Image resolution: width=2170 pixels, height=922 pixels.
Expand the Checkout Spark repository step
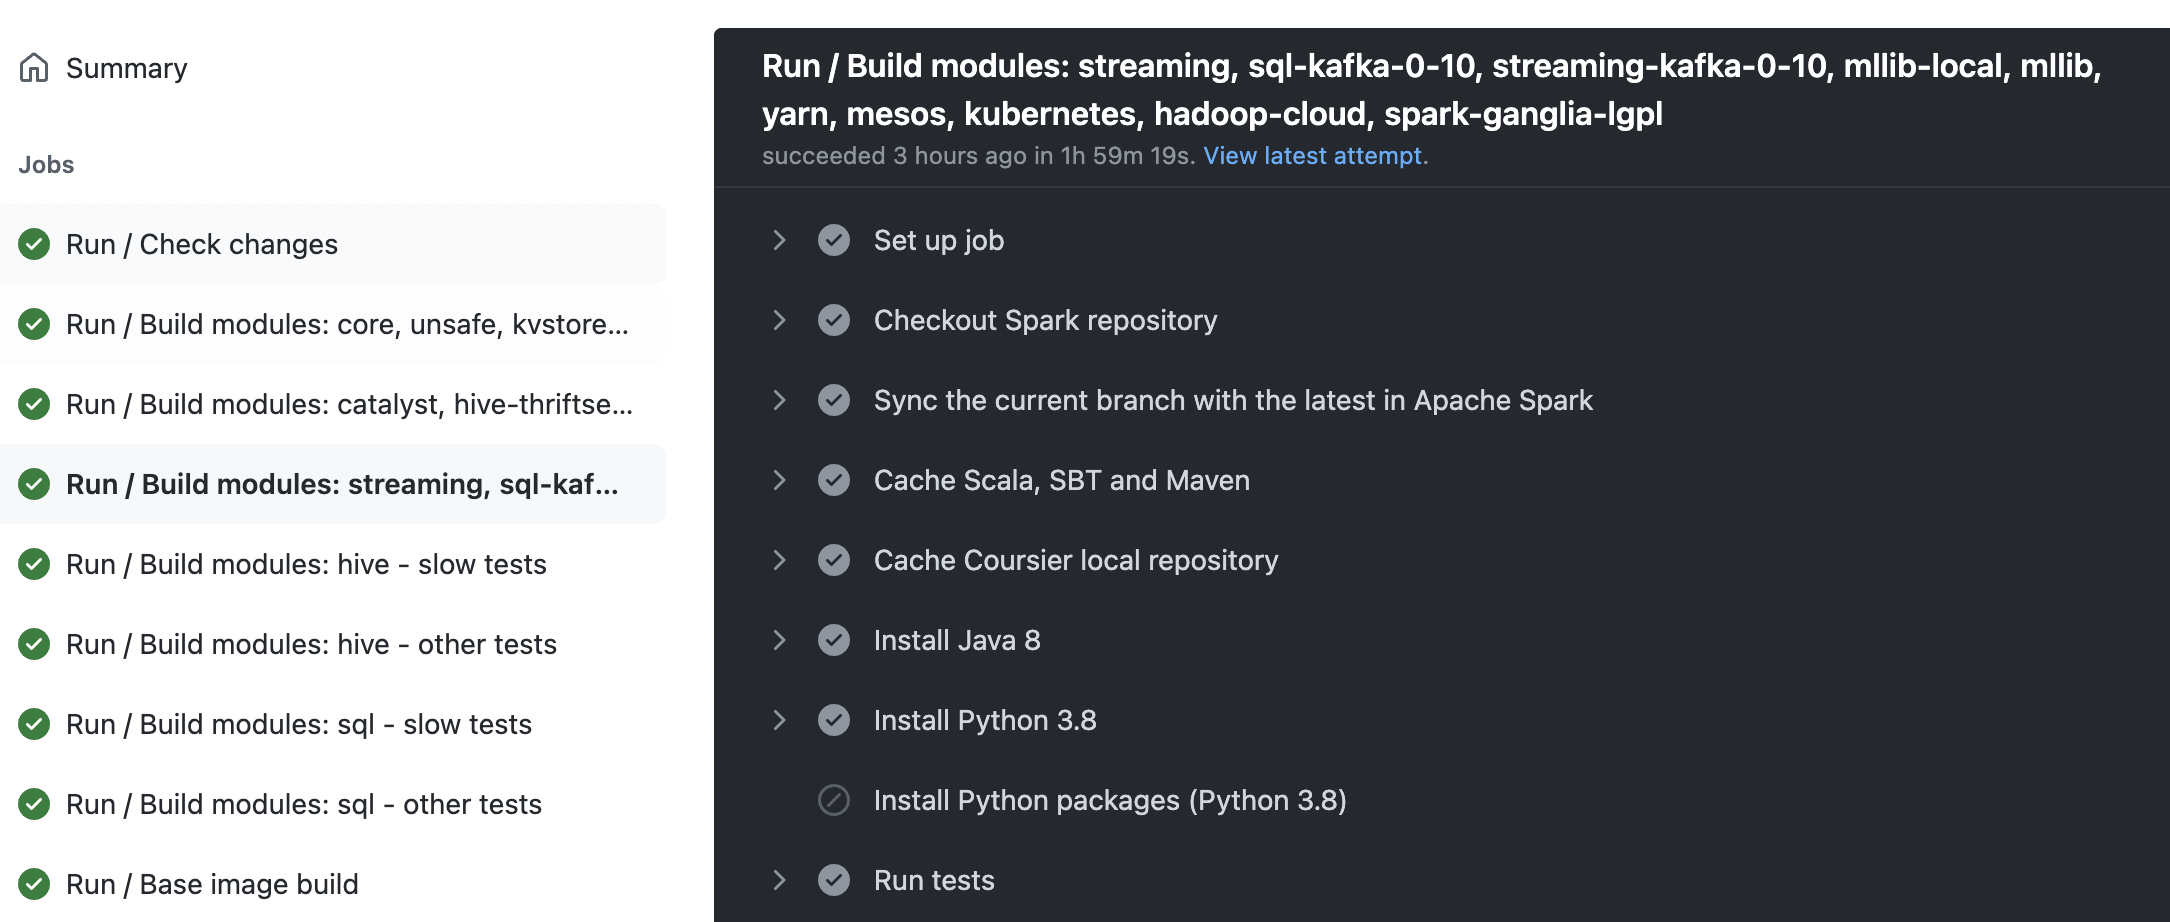pos(779,320)
